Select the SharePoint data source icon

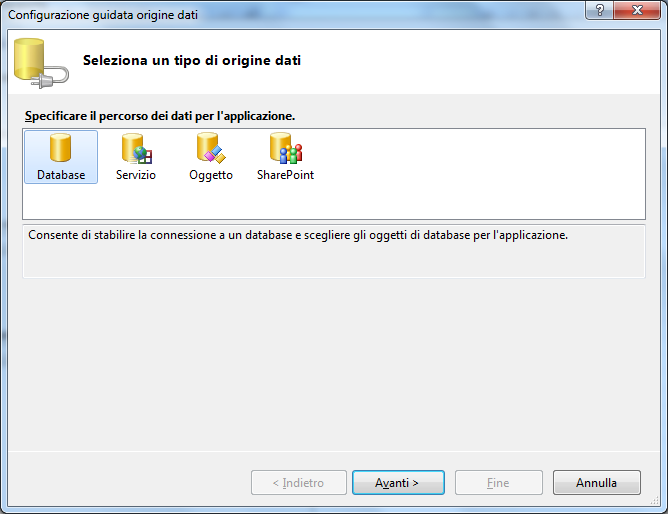click(x=286, y=148)
